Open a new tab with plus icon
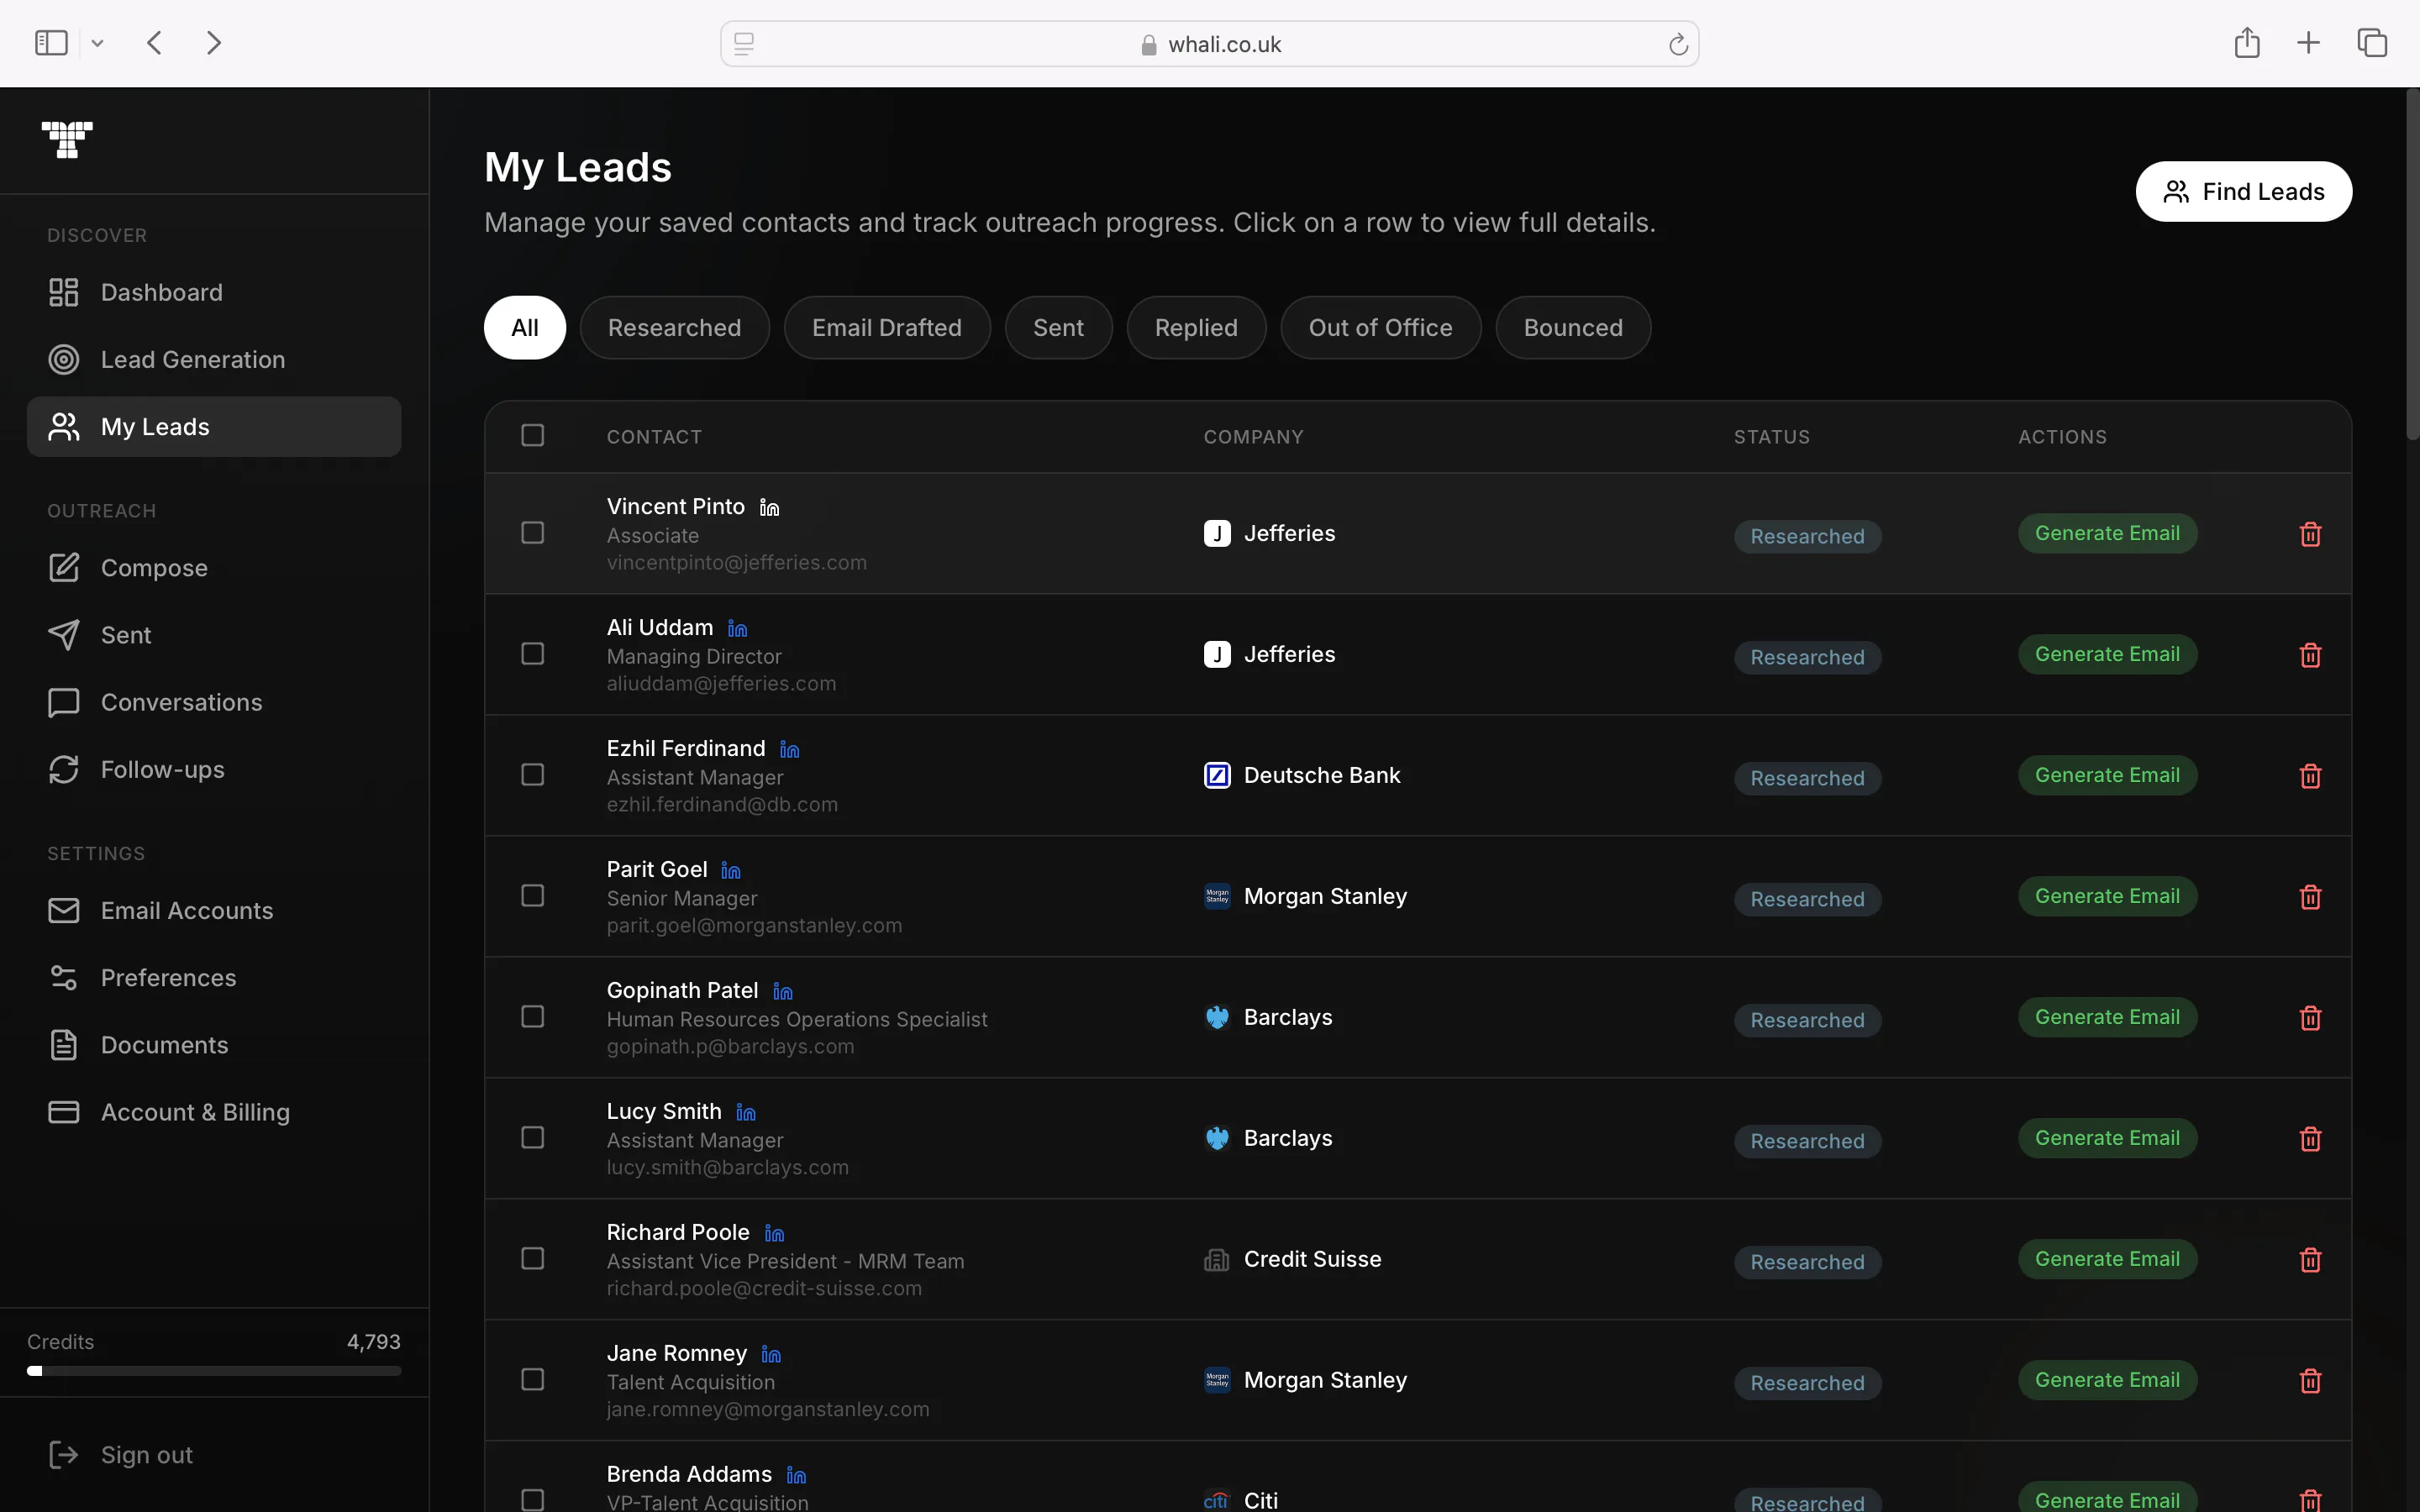The image size is (2420, 1512). coord(2308,43)
